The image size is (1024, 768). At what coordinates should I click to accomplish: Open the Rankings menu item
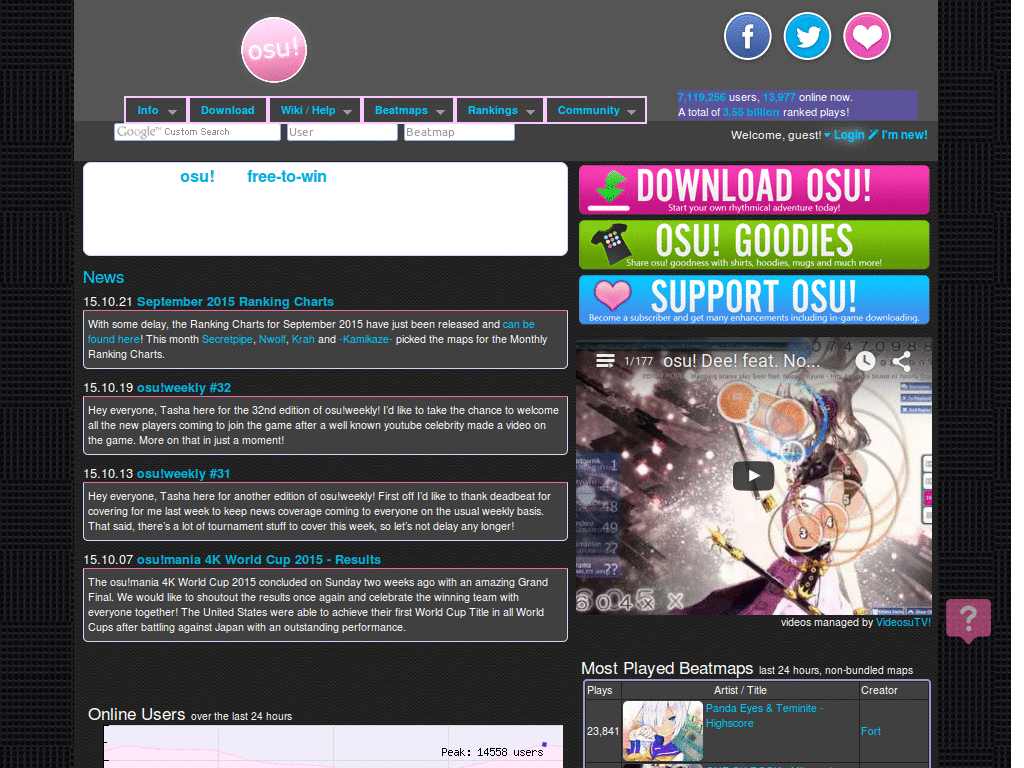tap(492, 110)
